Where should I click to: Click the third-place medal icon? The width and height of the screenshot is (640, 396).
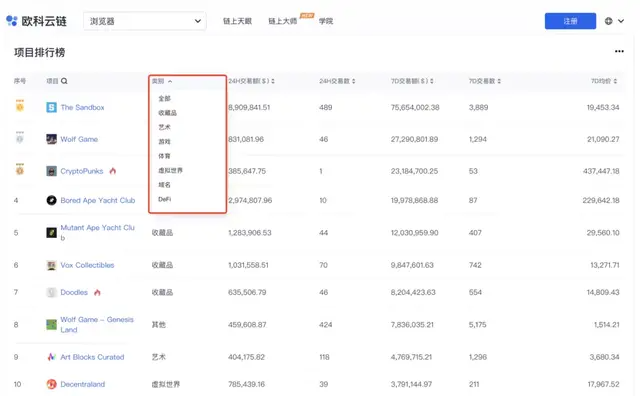pyautogui.click(x=20, y=169)
